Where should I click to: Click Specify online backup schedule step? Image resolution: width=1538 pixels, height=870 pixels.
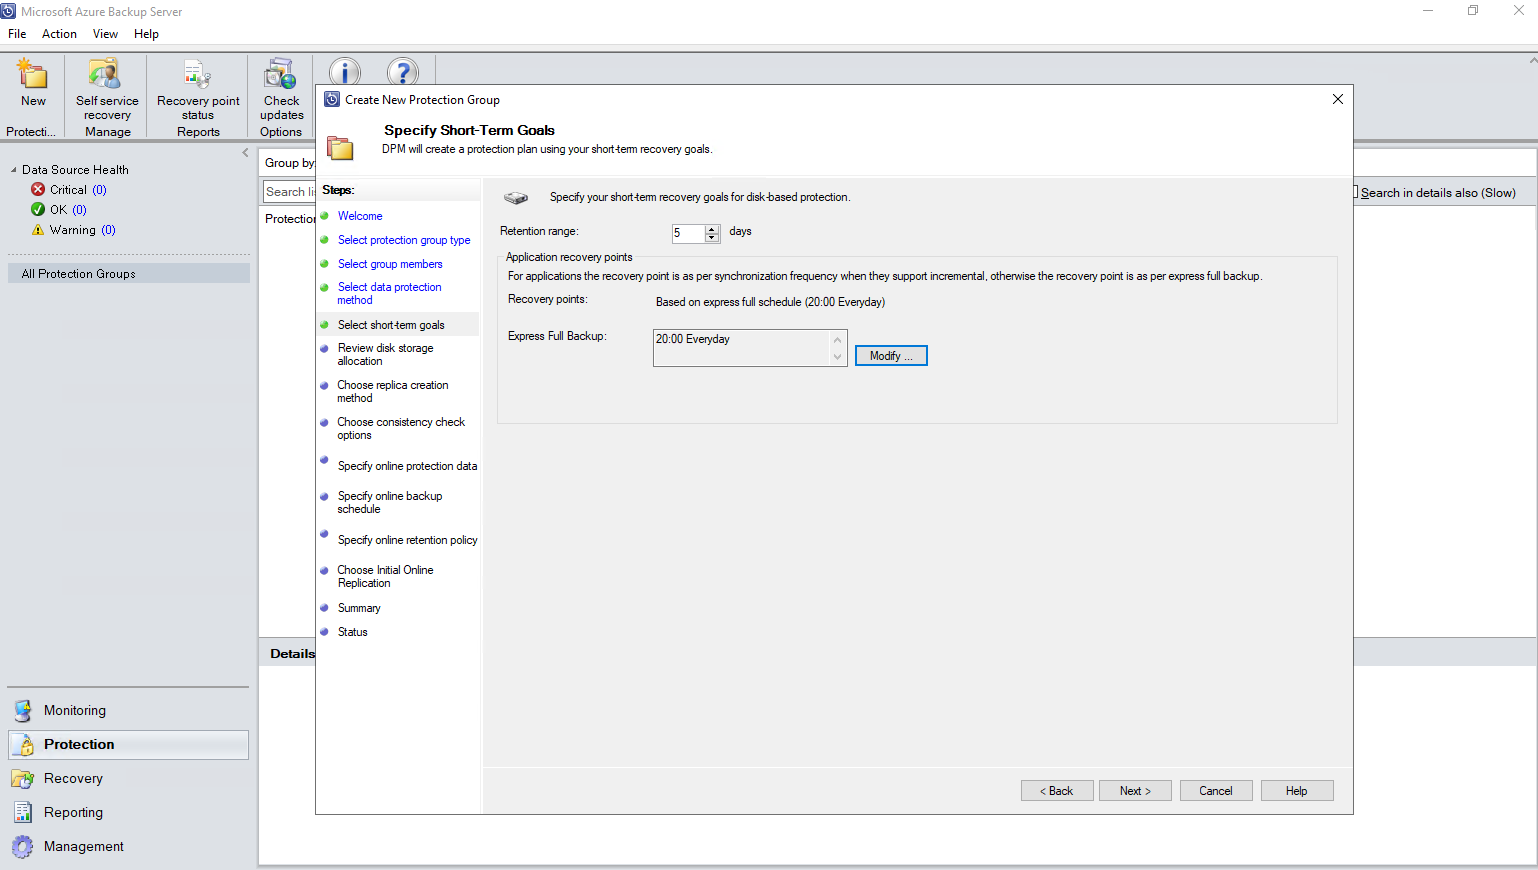[x=390, y=502]
